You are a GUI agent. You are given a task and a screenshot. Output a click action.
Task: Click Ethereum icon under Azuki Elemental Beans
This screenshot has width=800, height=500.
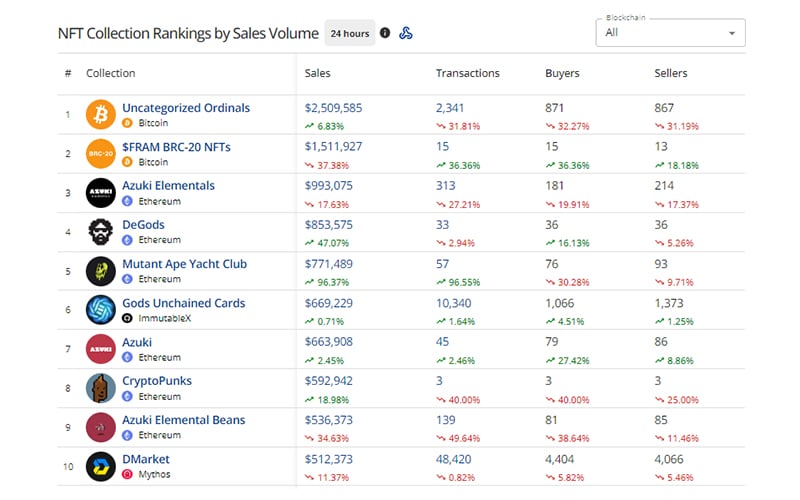[x=128, y=435]
